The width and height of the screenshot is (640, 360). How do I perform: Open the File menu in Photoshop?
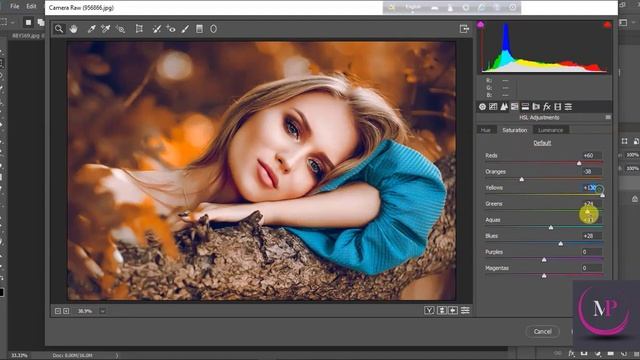pyautogui.click(x=15, y=7)
